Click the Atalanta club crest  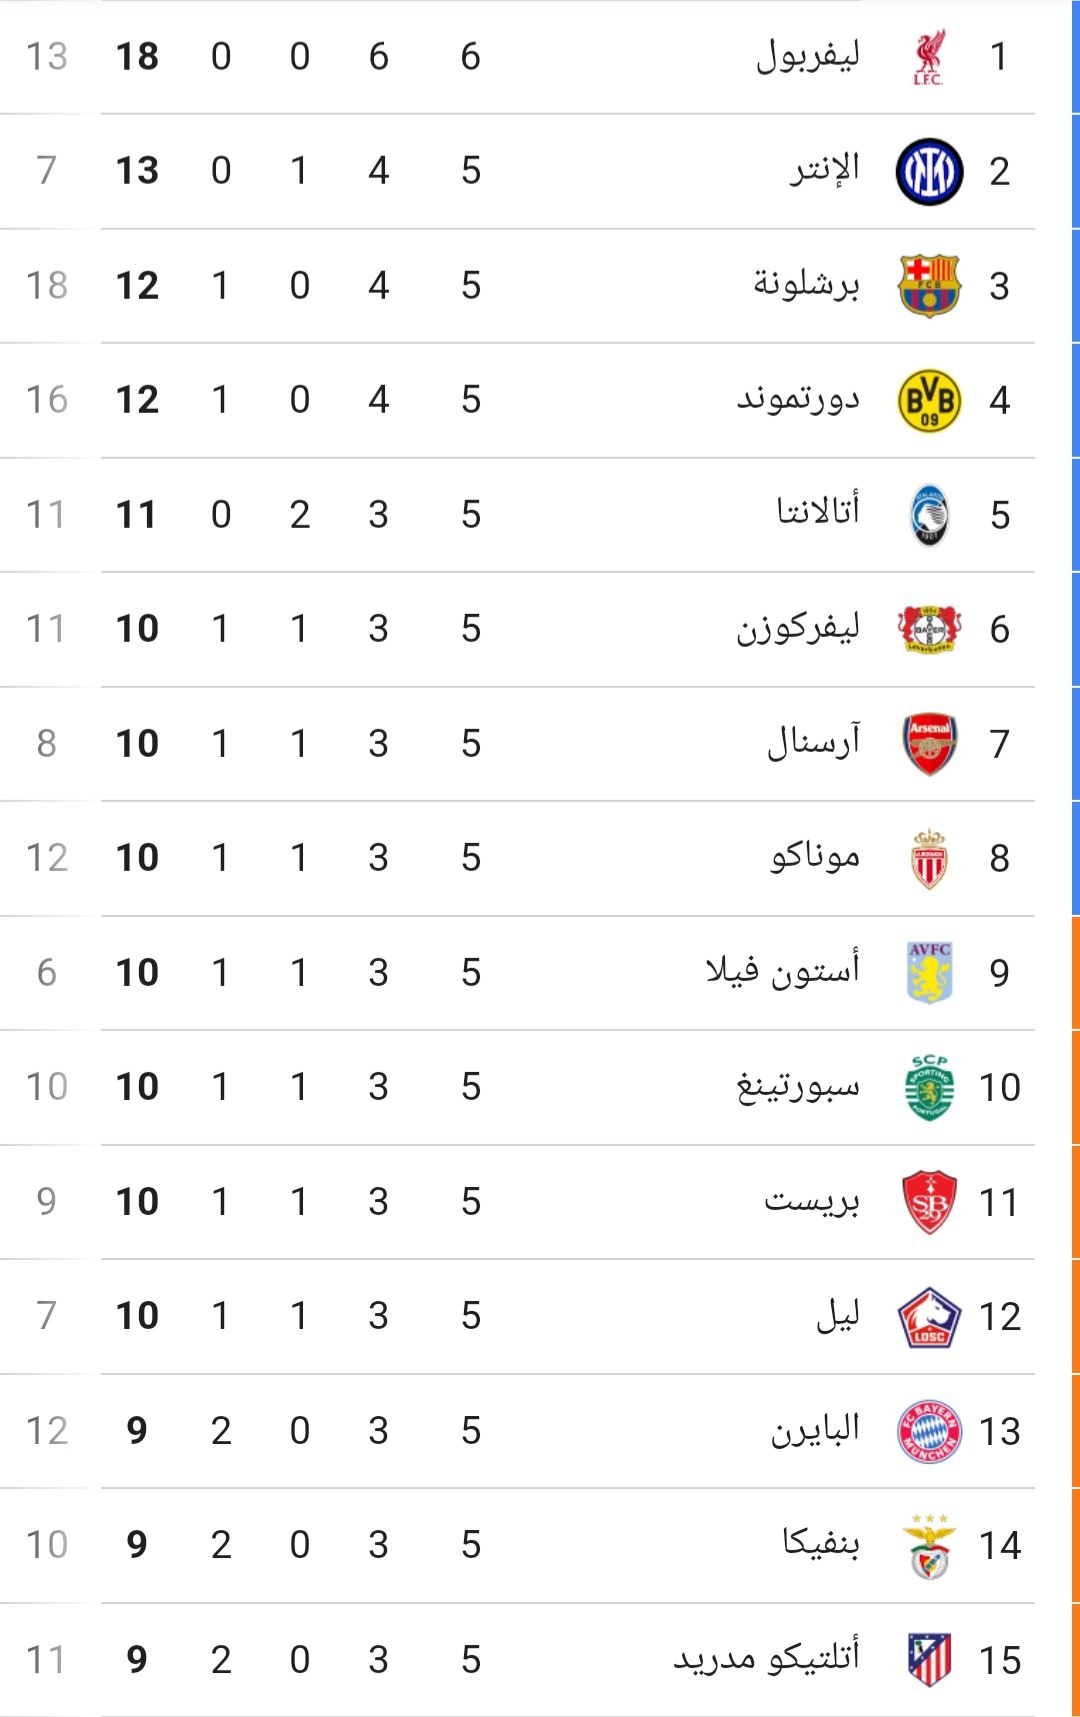tap(929, 515)
